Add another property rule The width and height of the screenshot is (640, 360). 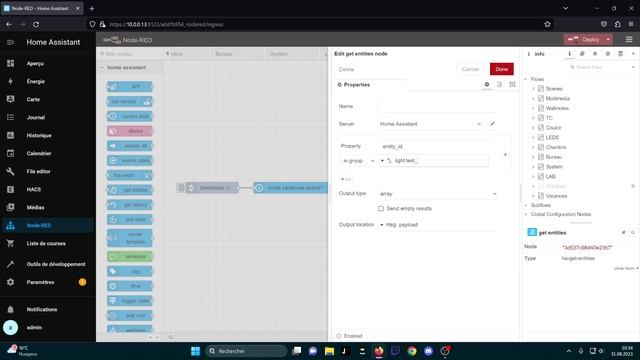coord(346,179)
